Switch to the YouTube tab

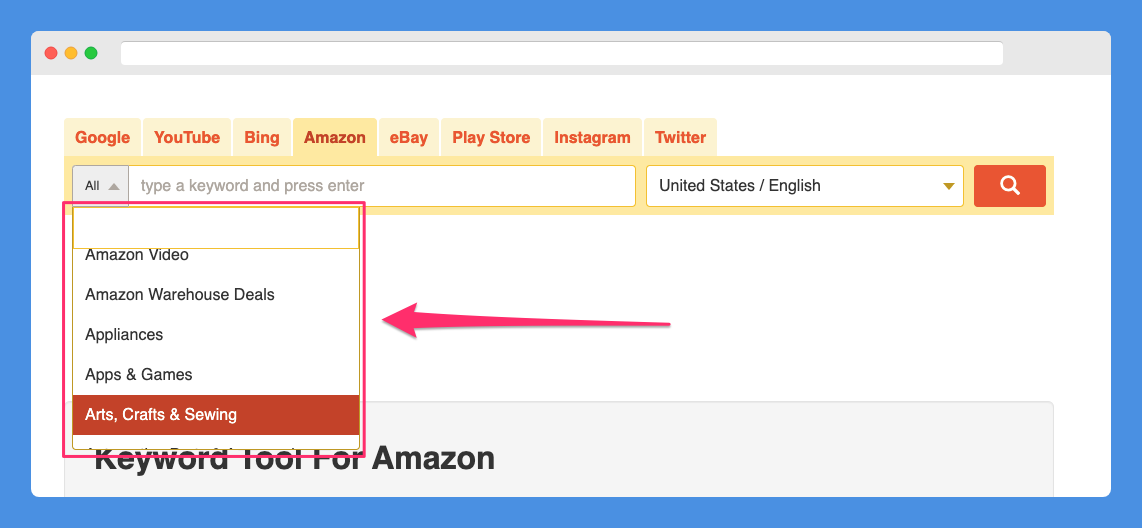[187, 137]
